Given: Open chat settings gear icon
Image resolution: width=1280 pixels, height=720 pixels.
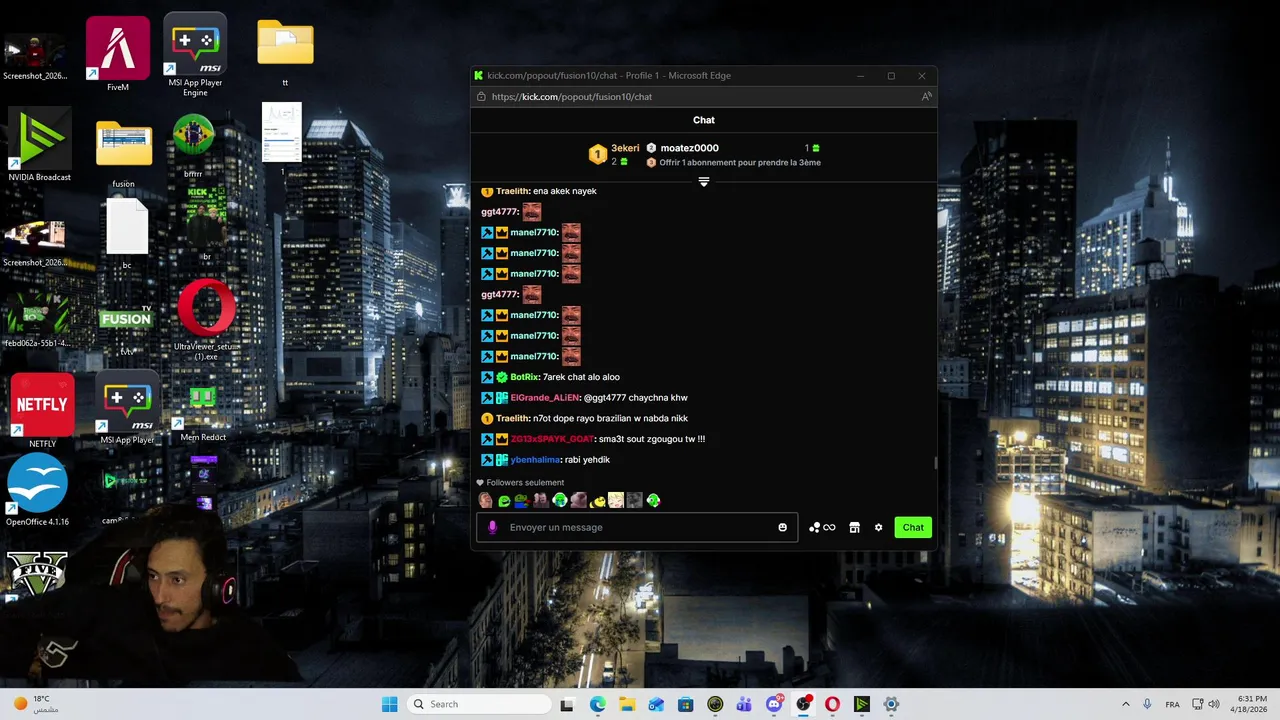Looking at the screenshot, I should pyautogui.click(x=878, y=527).
